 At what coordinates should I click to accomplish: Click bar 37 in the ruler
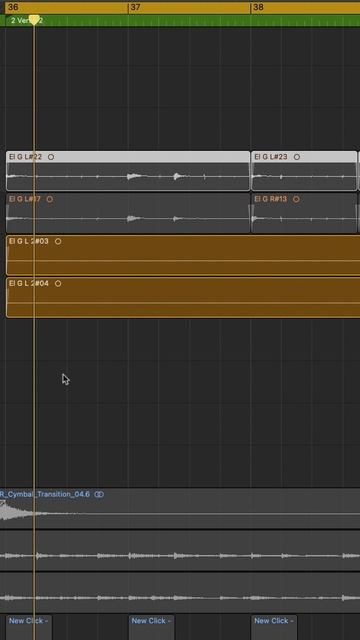136,7
